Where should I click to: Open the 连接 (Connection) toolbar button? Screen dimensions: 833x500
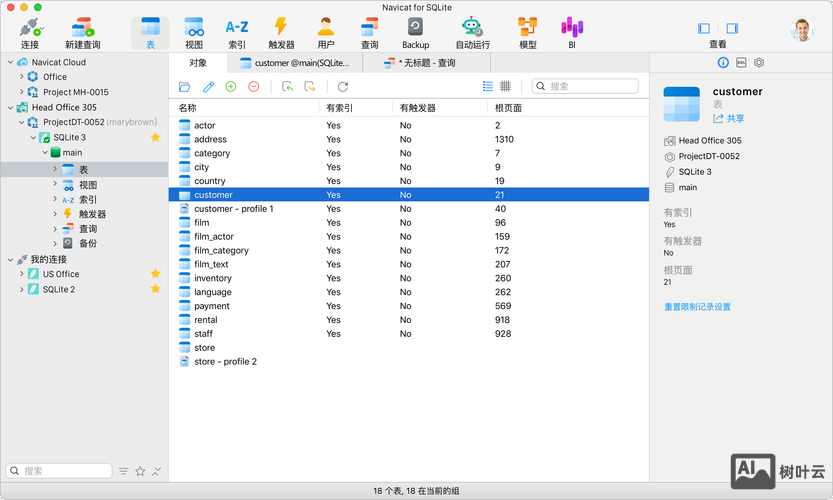coord(30,33)
